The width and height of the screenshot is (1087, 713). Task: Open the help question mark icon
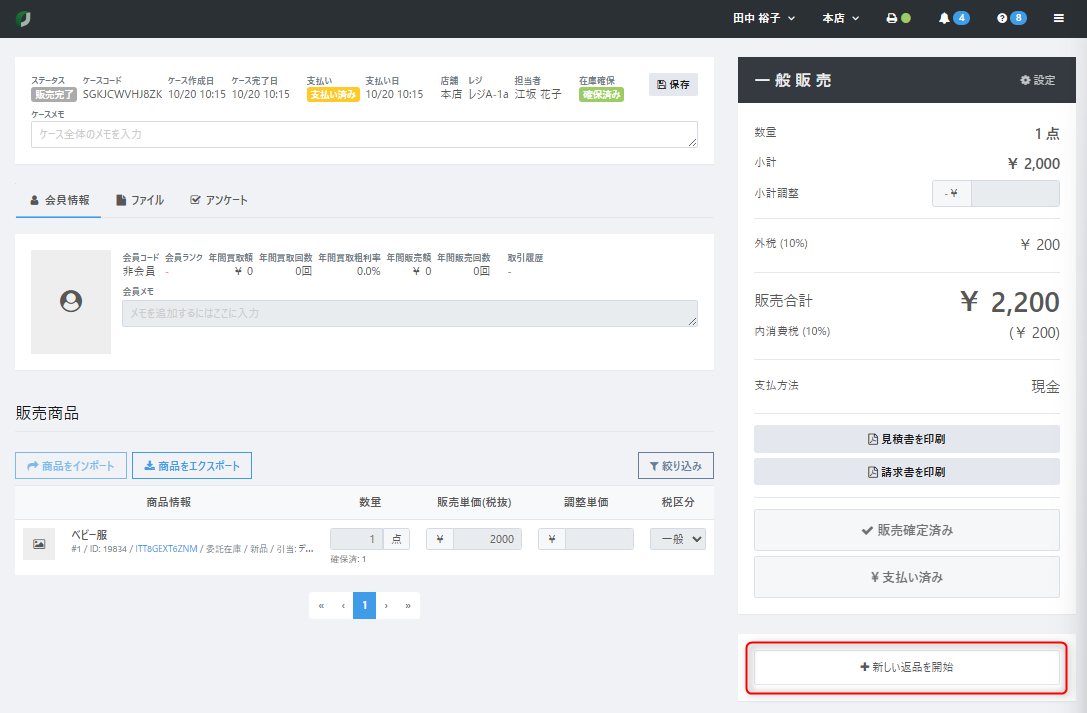[1002, 19]
